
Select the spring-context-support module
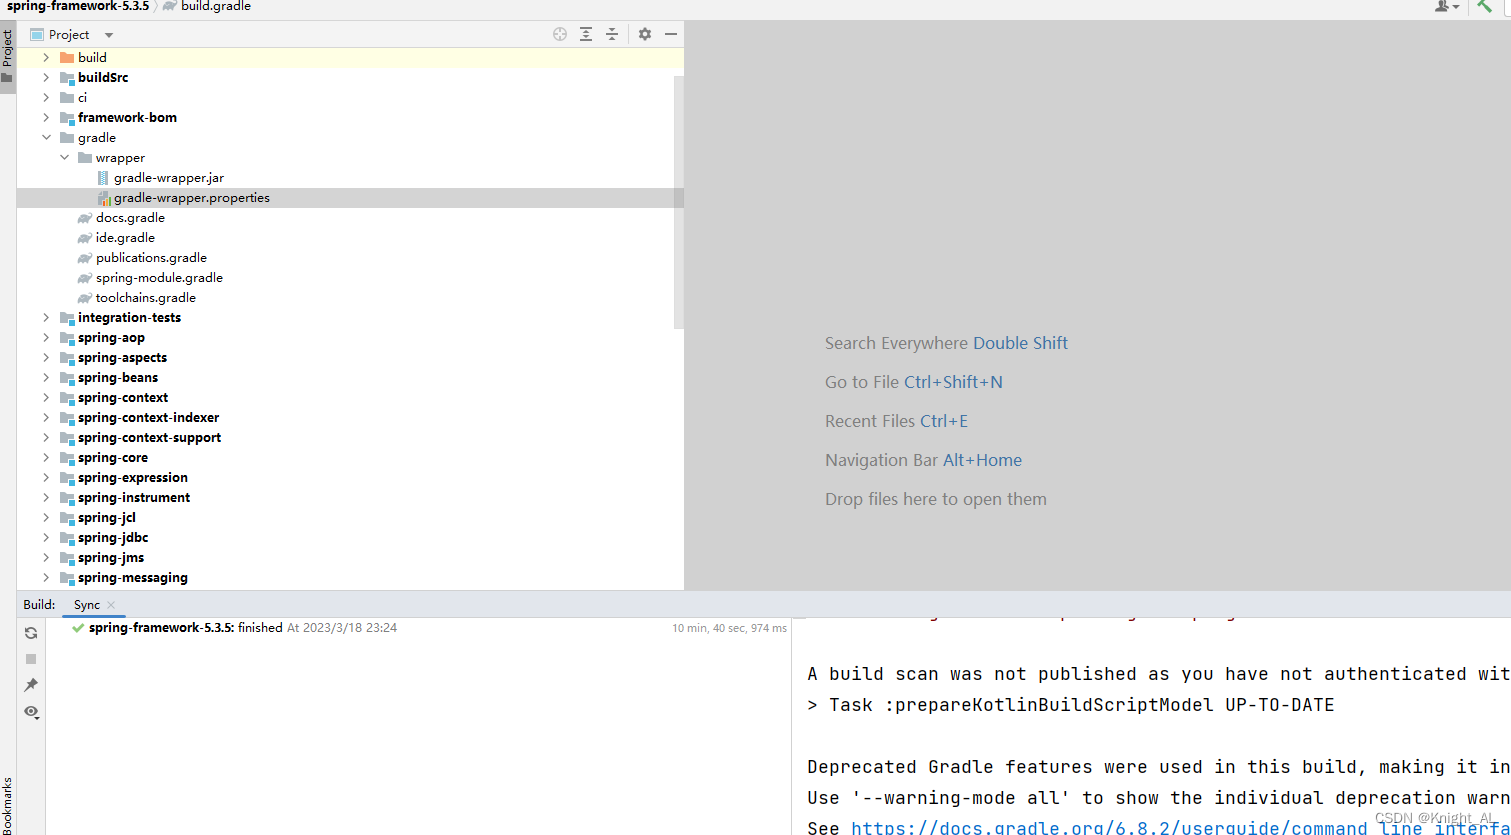coord(149,438)
